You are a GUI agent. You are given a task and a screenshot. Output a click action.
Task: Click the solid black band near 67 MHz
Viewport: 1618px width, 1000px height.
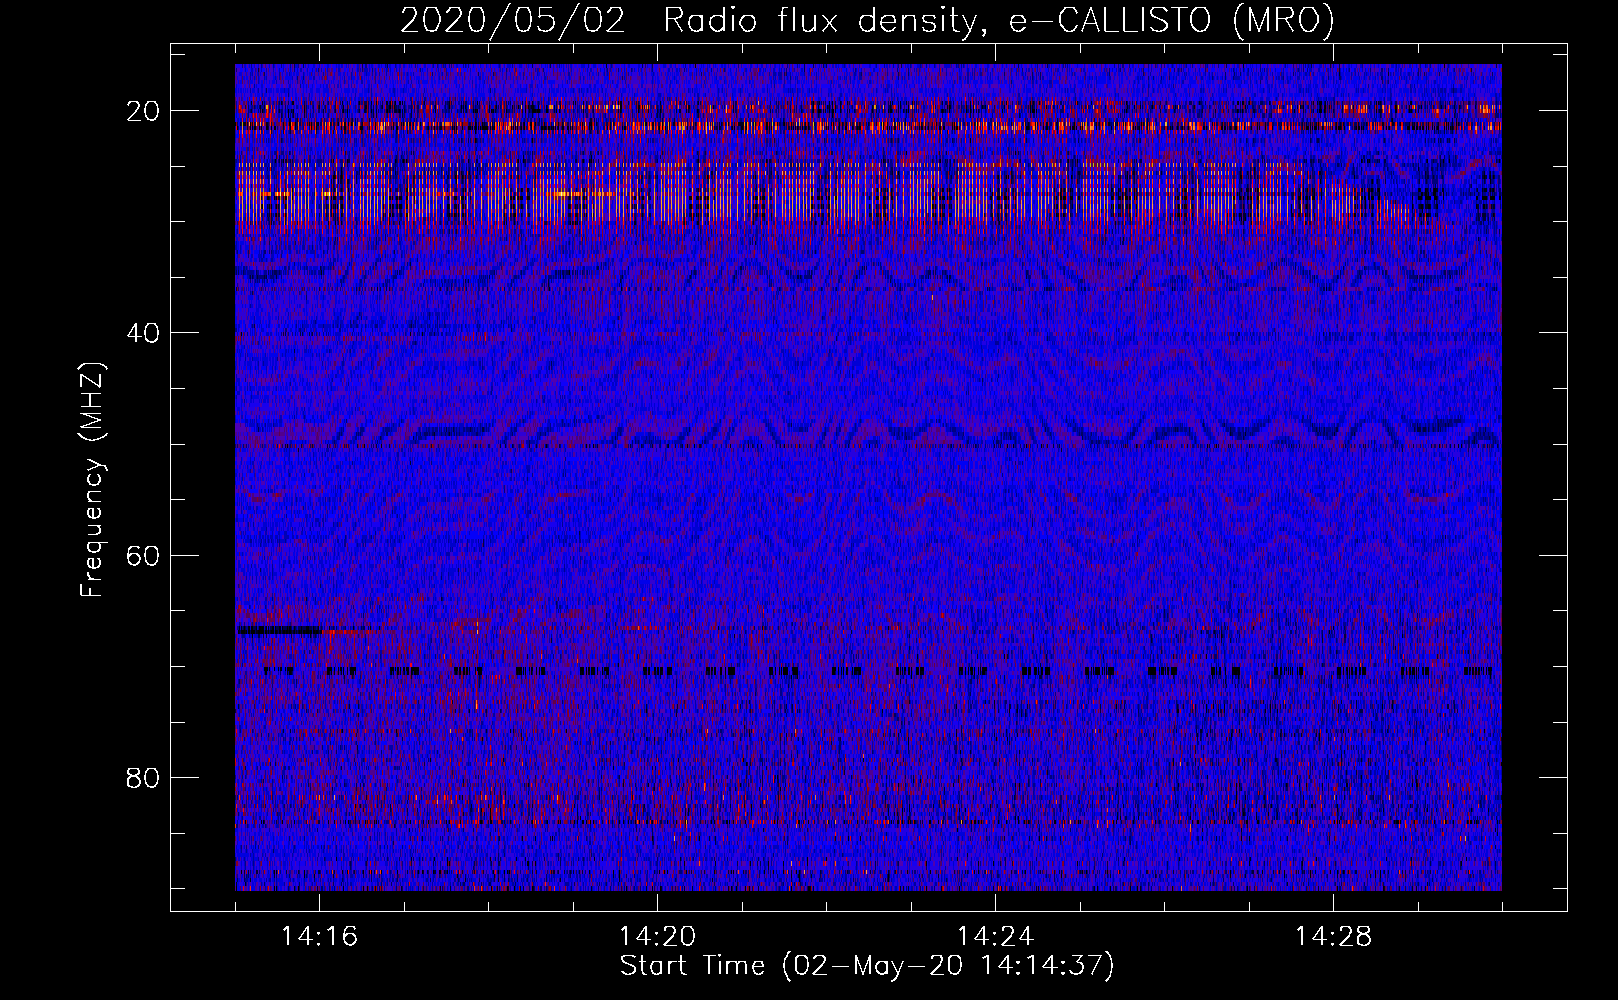(x=279, y=630)
